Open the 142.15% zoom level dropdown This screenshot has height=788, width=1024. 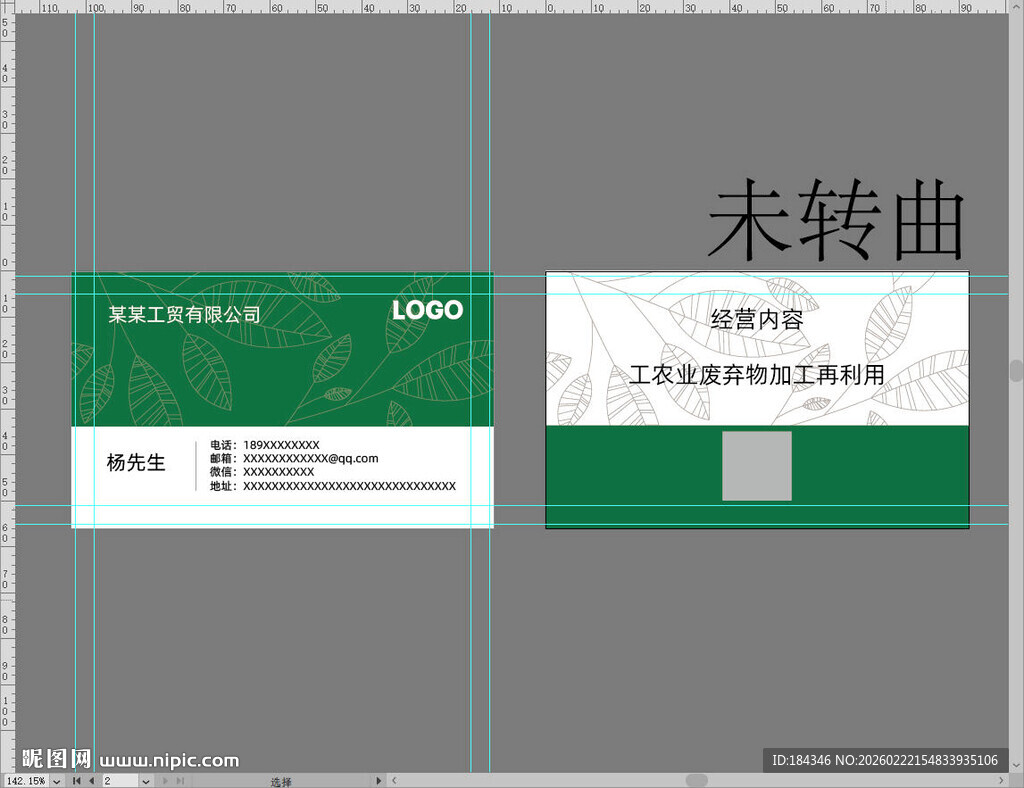coord(56,781)
